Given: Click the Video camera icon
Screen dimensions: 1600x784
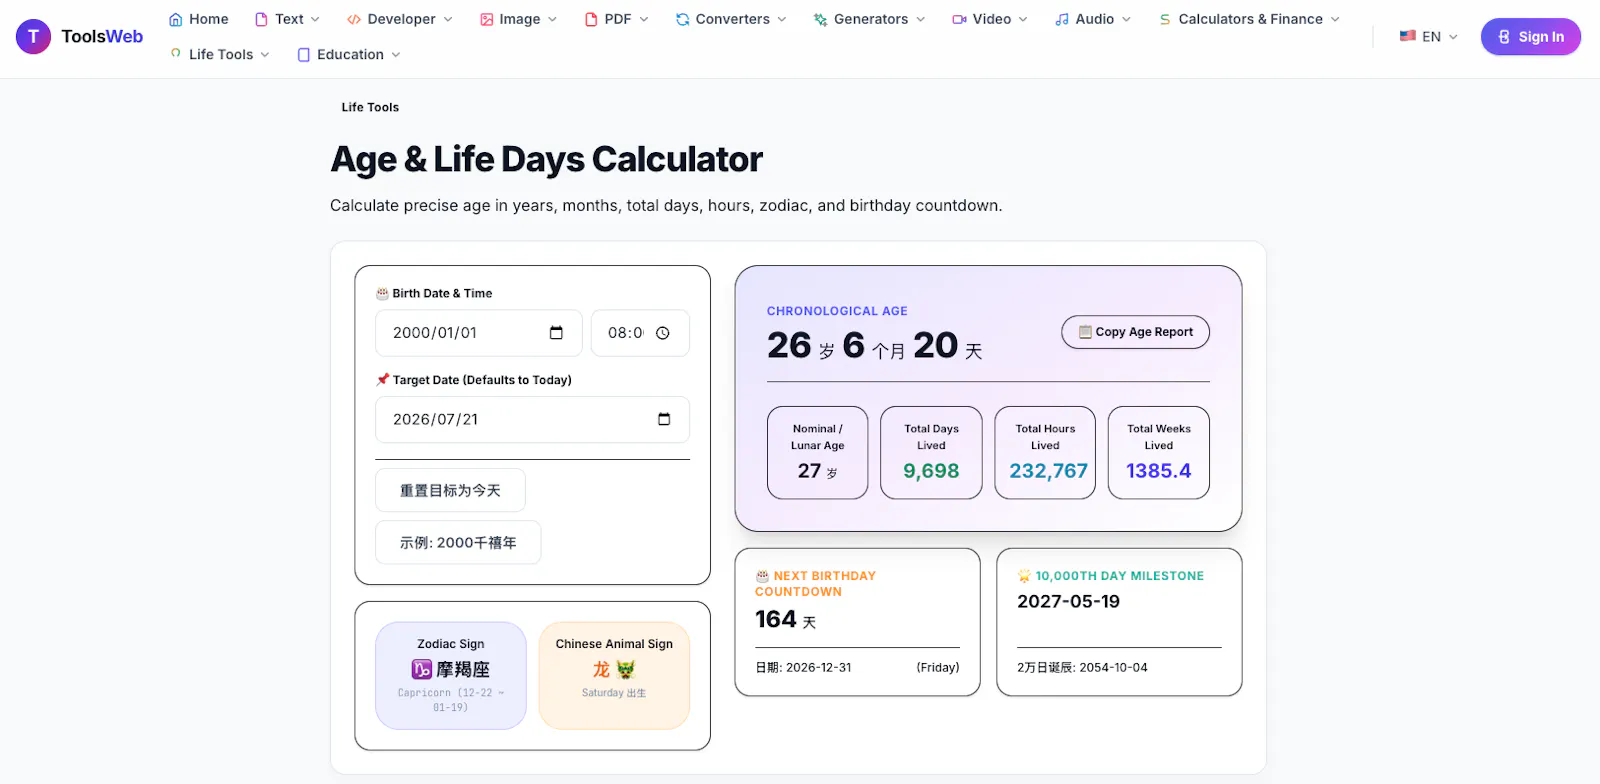Looking at the screenshot, I should point(959,19).
